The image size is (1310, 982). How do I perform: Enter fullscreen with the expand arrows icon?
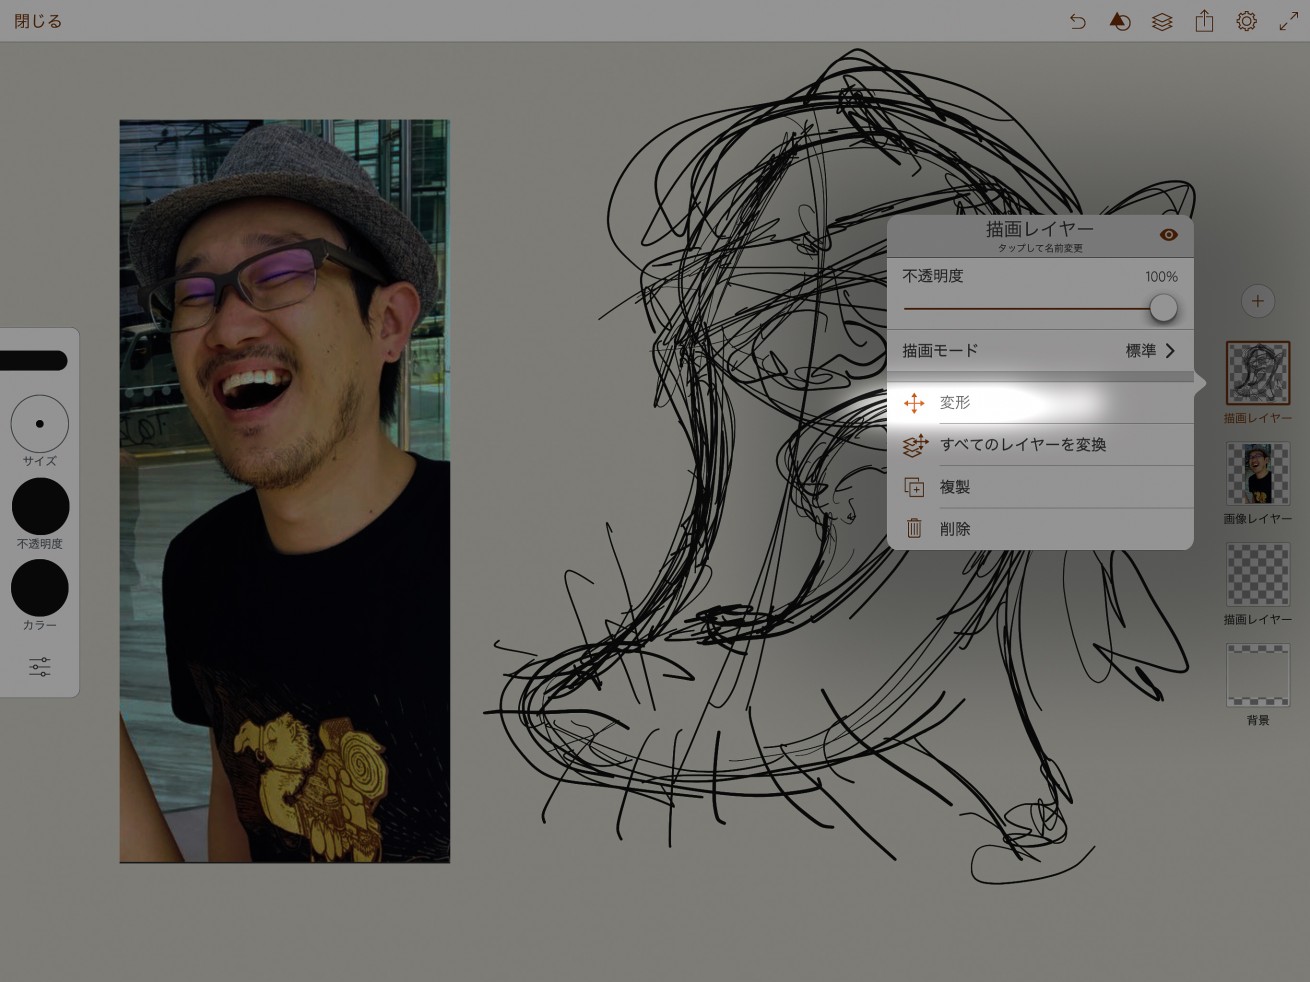1289,21
